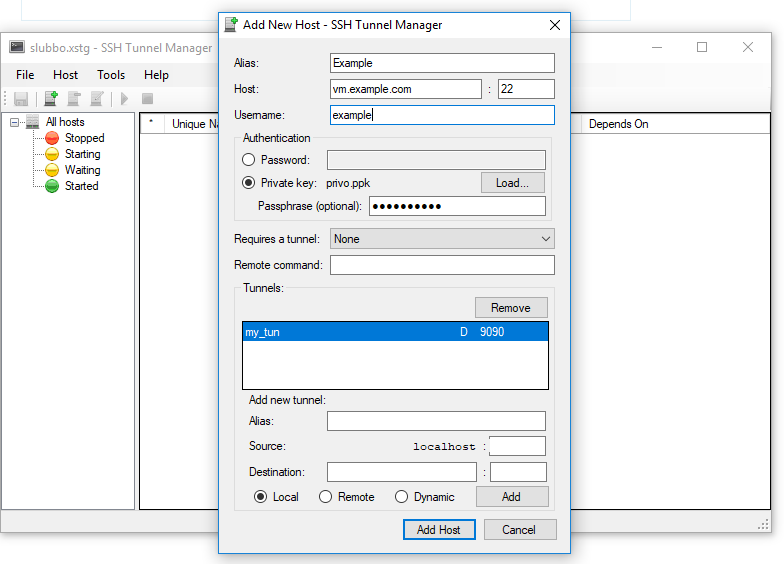784x564 pixels.
Task: Click the Source port field after localhost
Action: click(x=517, y=446)
